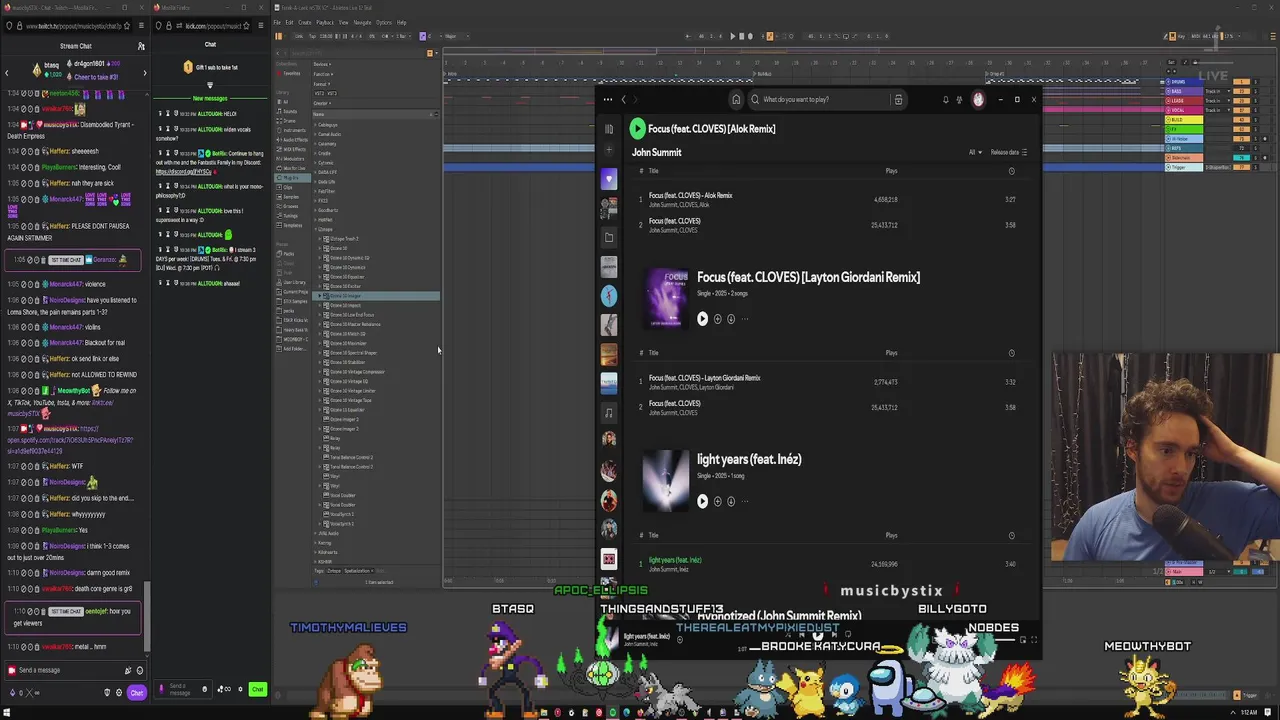Click Ableton Arrangement Record button
The image size is (1280, 720).
click(750, 36)
